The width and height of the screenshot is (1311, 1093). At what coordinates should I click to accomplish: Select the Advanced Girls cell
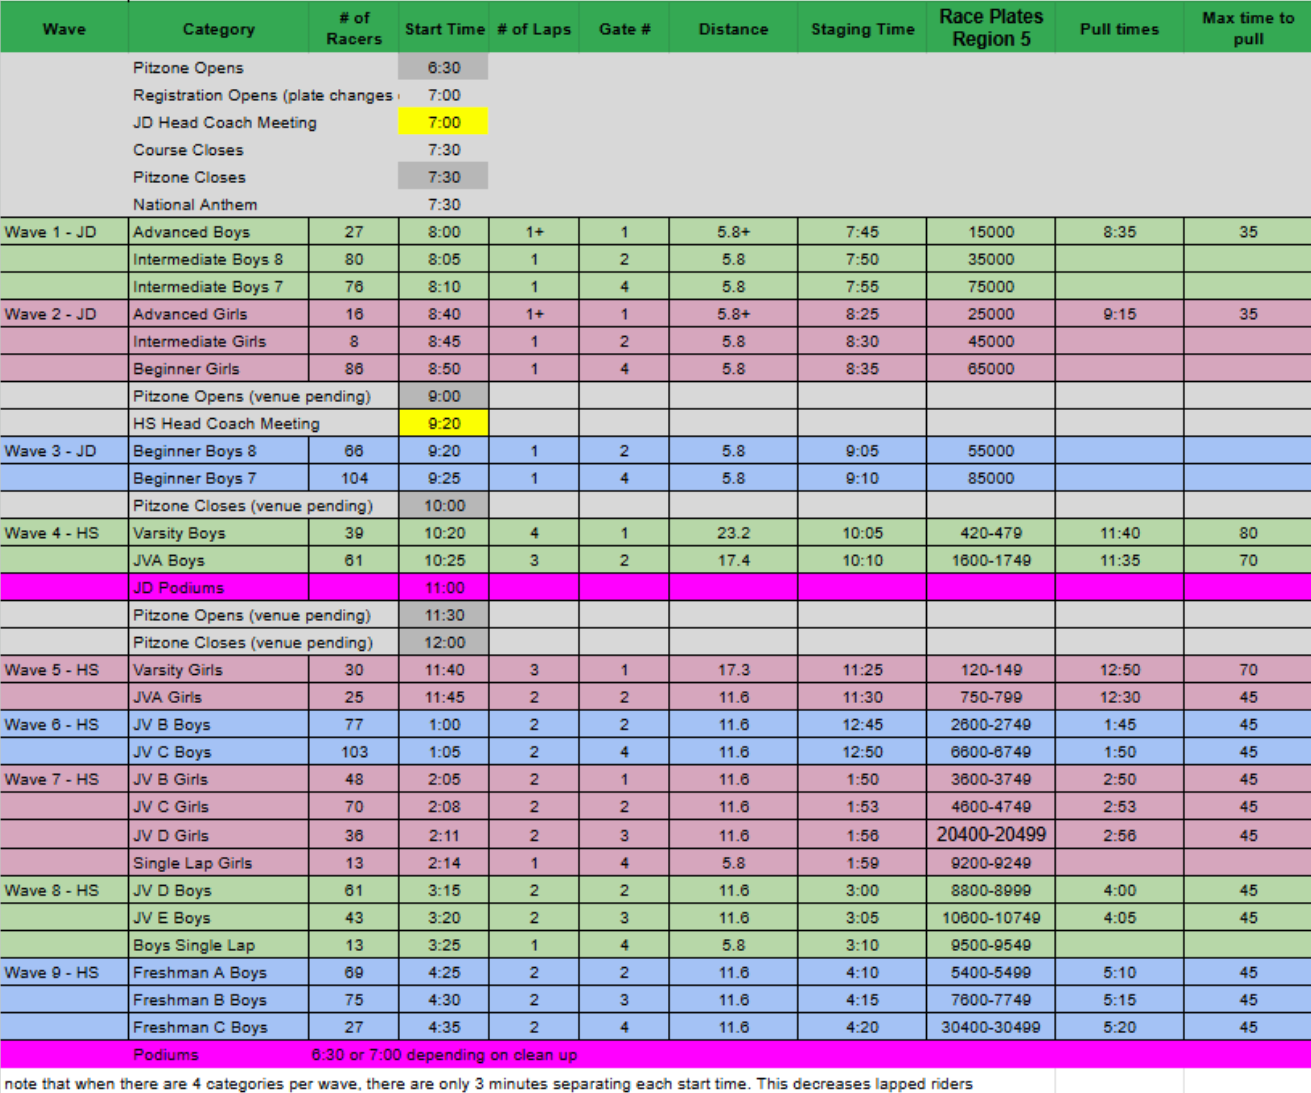[219, 314]
